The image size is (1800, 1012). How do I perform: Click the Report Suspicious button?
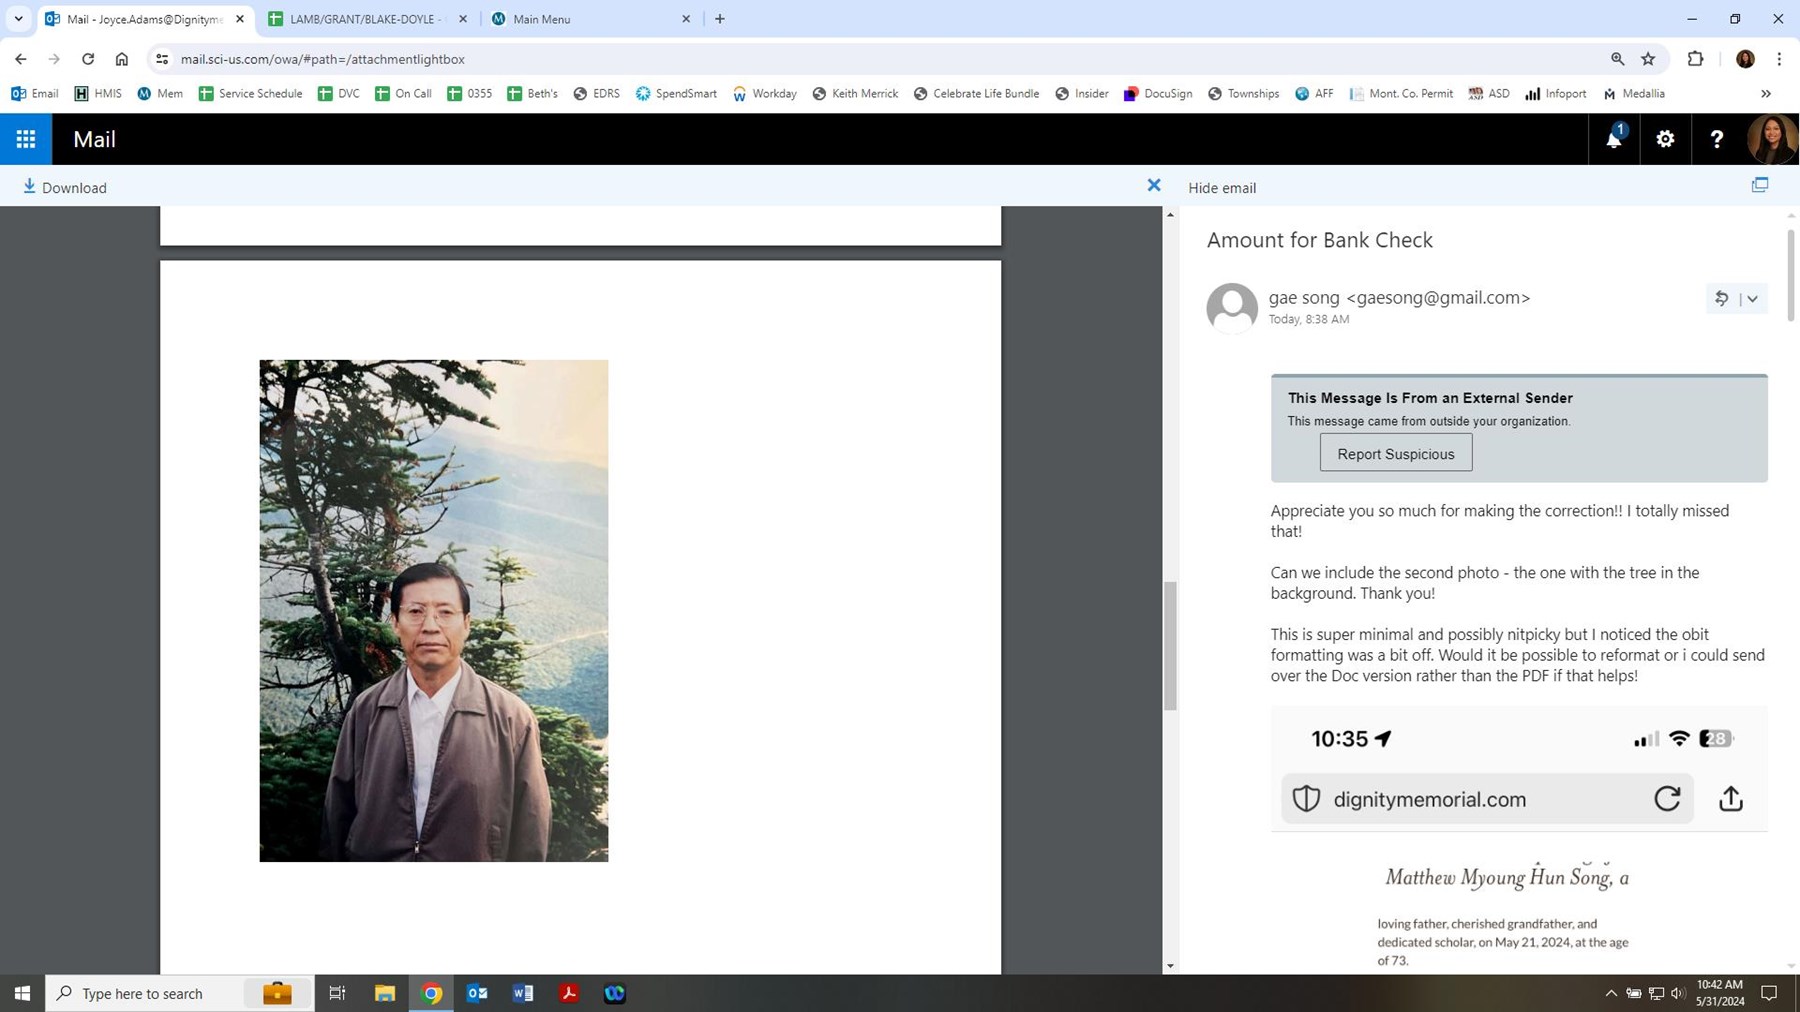[x=1395, y=453]
